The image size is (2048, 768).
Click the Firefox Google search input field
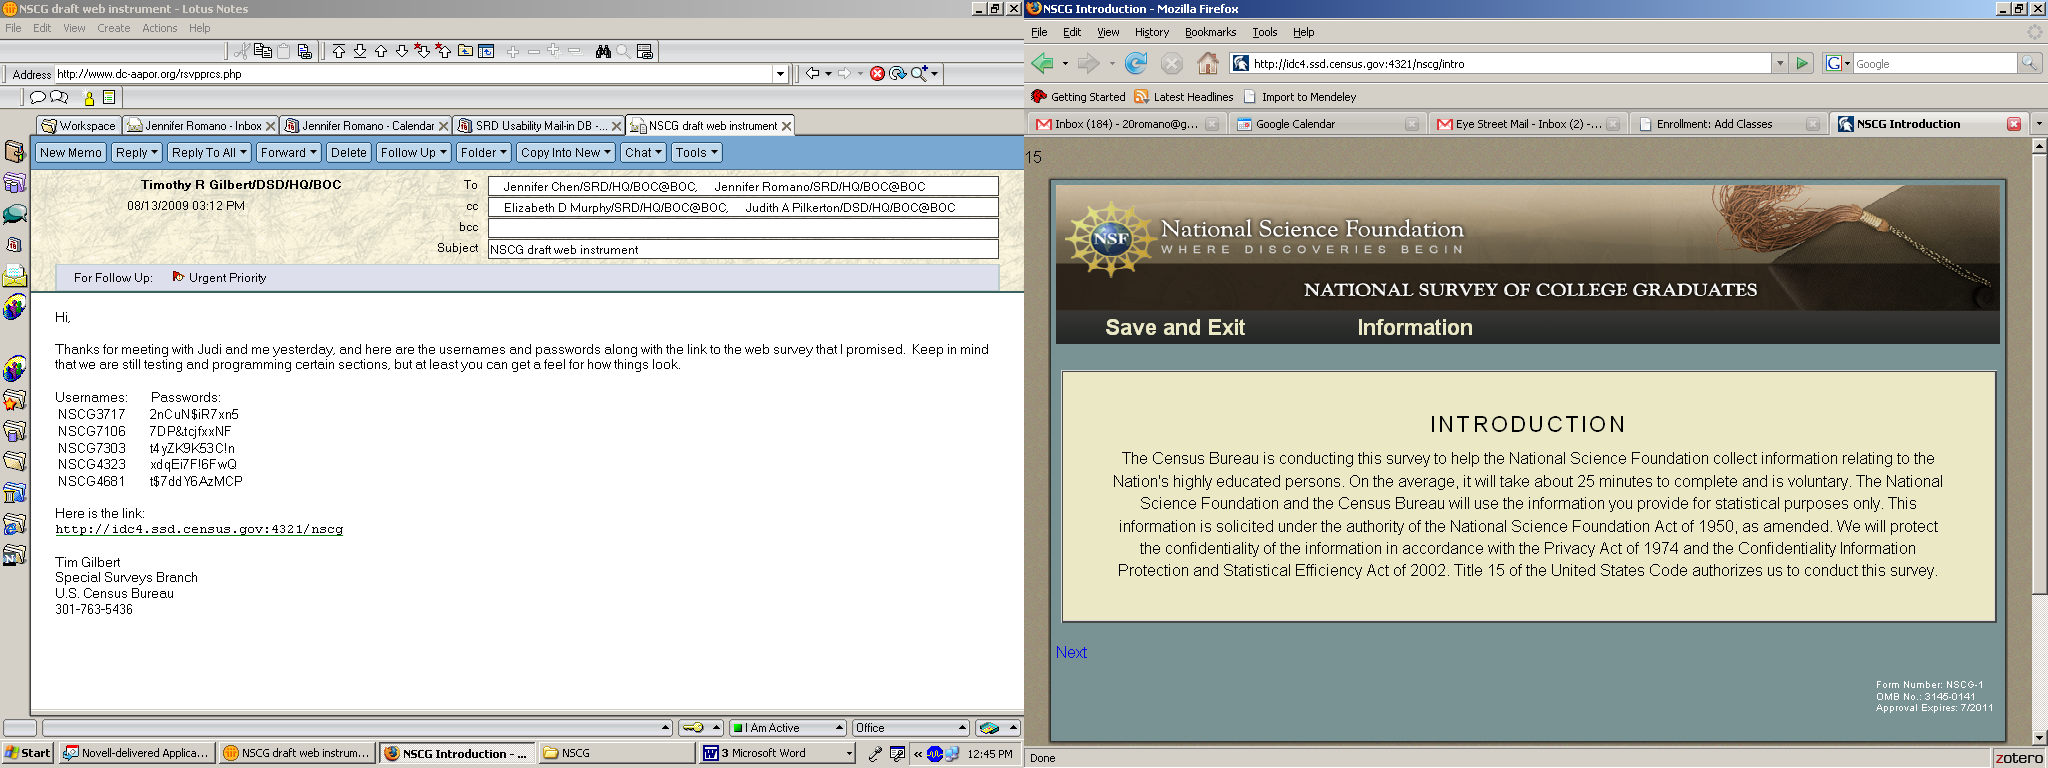pyautogui.click(x=1935, y=63)
